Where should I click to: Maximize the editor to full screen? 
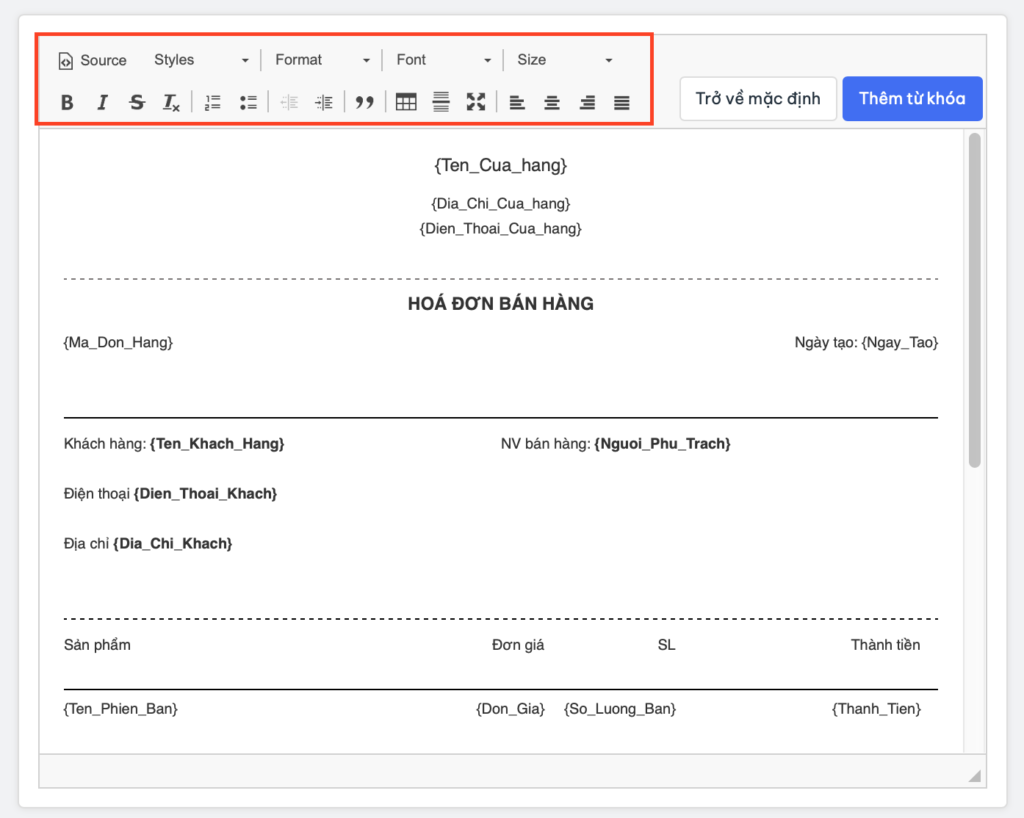click(476, 102)
